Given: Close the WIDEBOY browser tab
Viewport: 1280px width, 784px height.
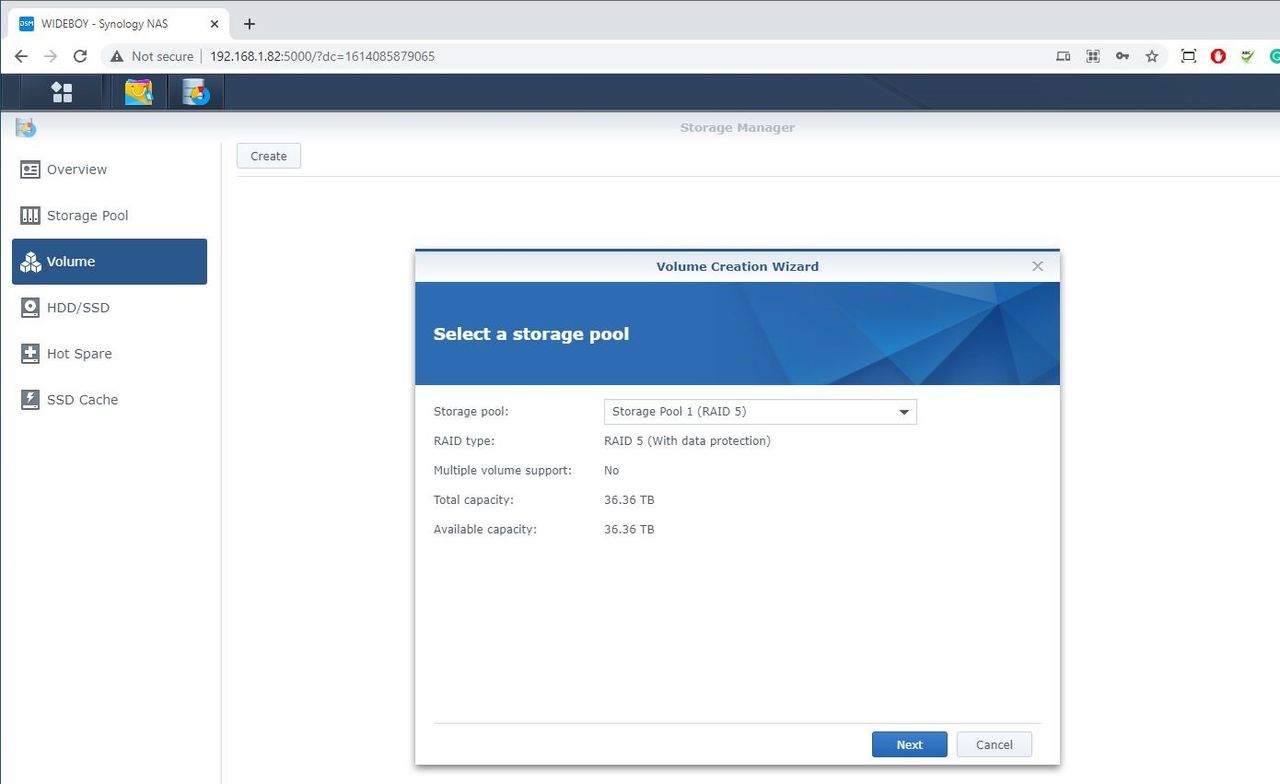Looking at the screenshot, I should point(214,24).
